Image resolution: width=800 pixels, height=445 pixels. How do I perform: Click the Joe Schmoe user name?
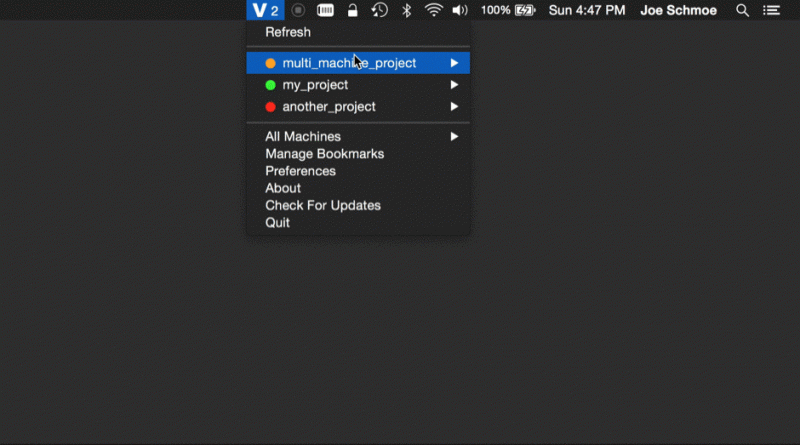[678, 10]
